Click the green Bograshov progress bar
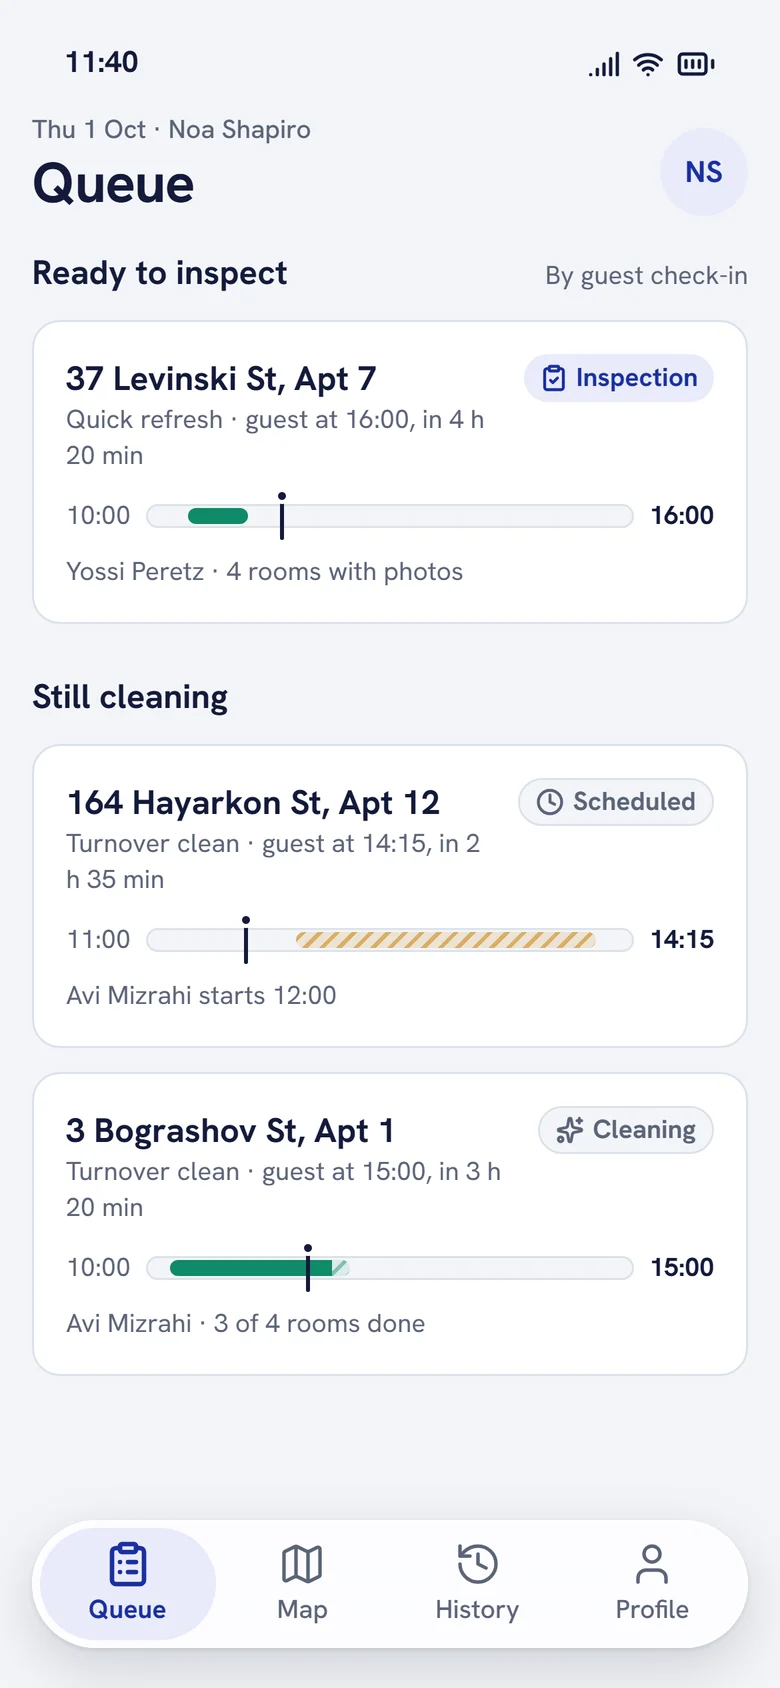 pyautogui.click(x=251, y=1268)
